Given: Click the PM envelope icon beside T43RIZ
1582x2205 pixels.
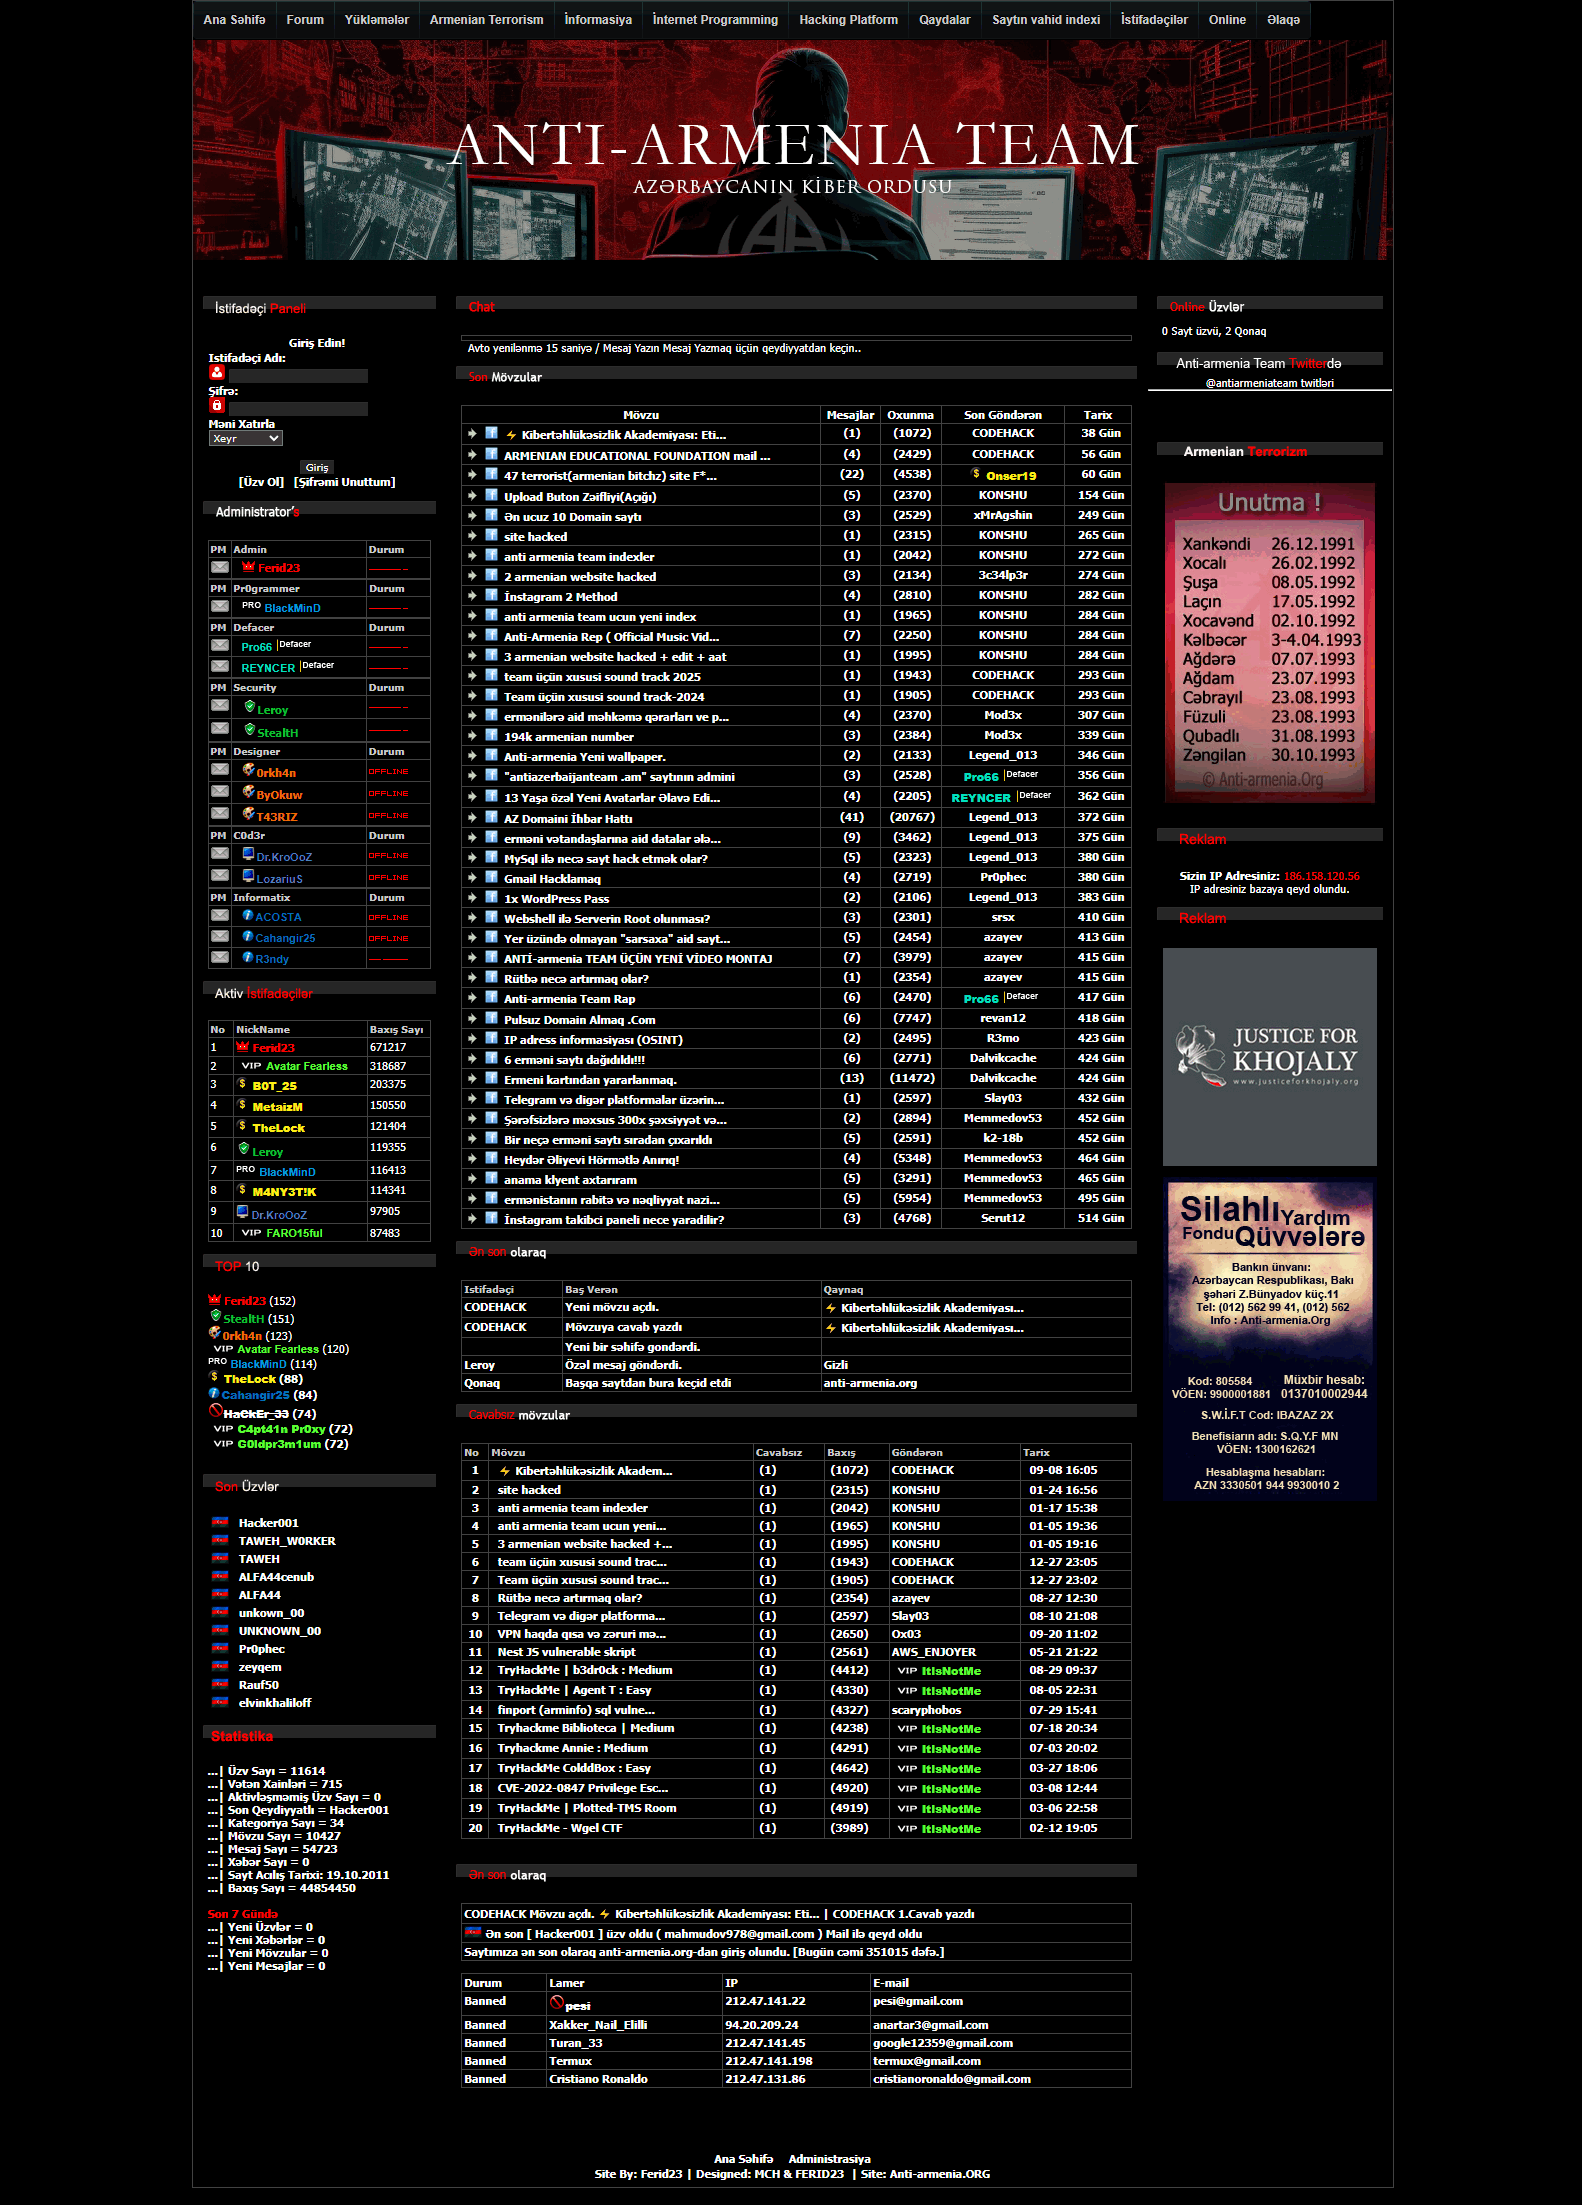Looking at the screenshot, I should pos(220,813).
